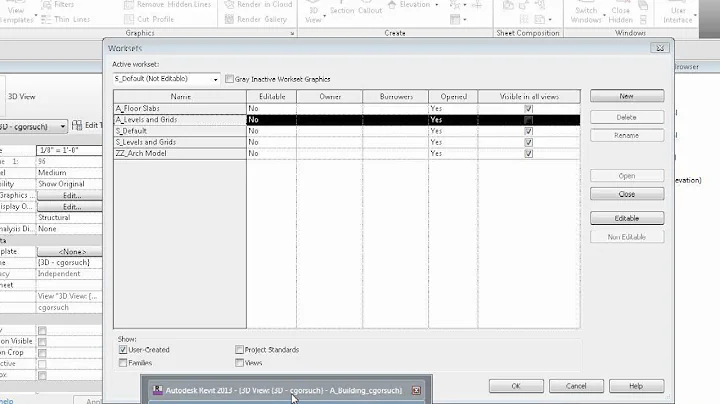
Task: Select the S_Default workset row
Action: (x=347, y=131)
